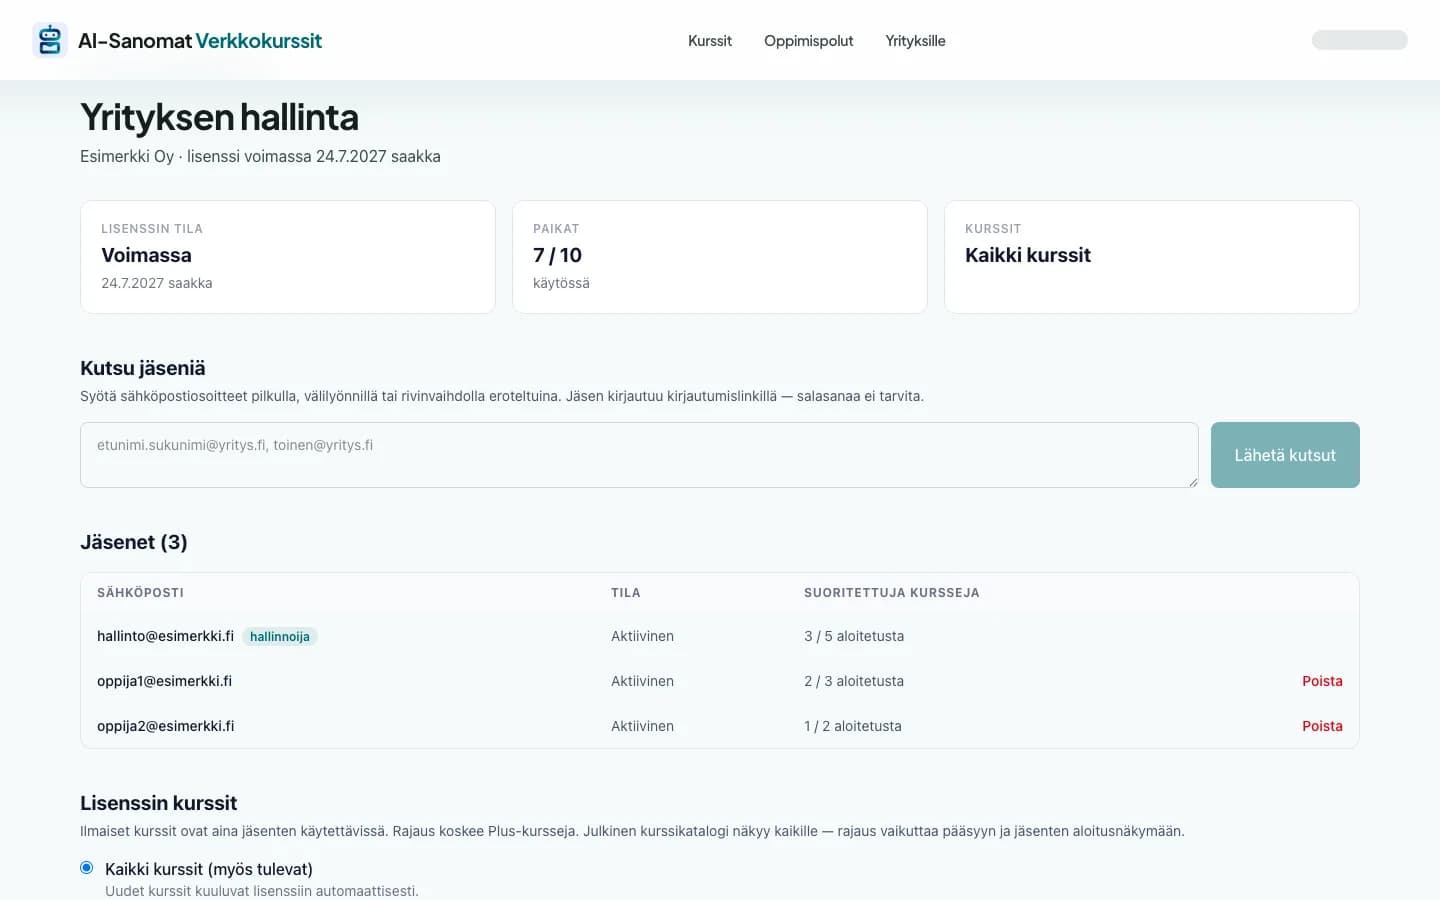Grab the text area resize handle
The image size is (1440, 900).
tap(1192, 481)
